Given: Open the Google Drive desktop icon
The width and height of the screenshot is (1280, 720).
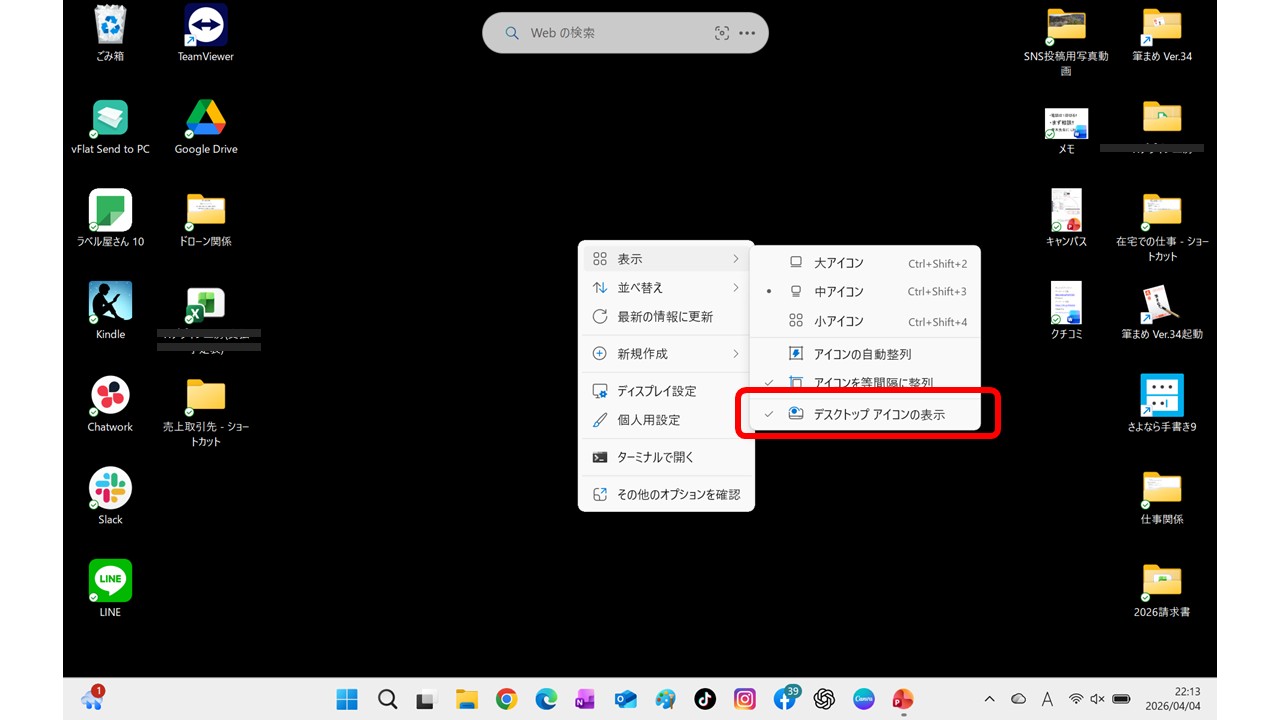Looking at the screenshot, I should (205, 119).
